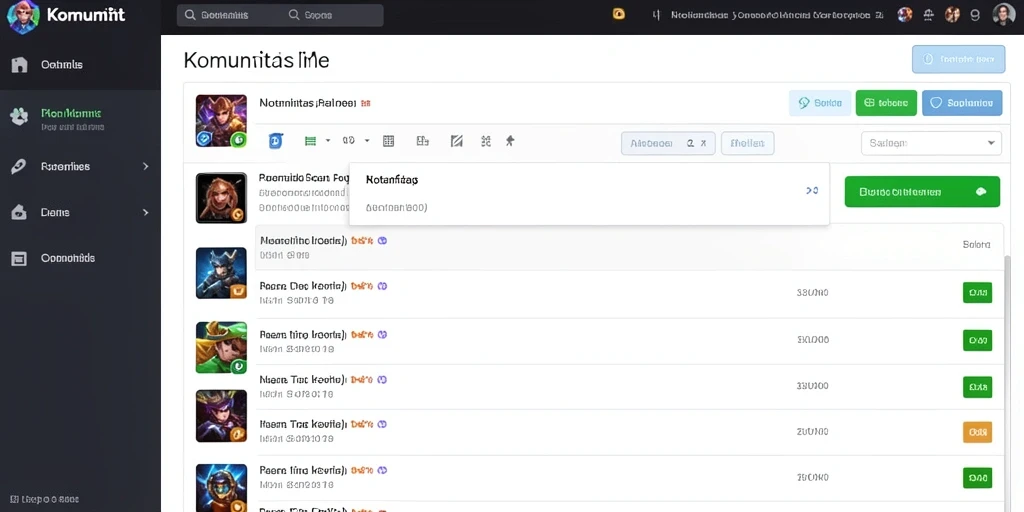The height and width of the screenshot is (512, 1024).
Task: Click the vertical scrollbar at list's right edge
Action: tap(1007, 382)
